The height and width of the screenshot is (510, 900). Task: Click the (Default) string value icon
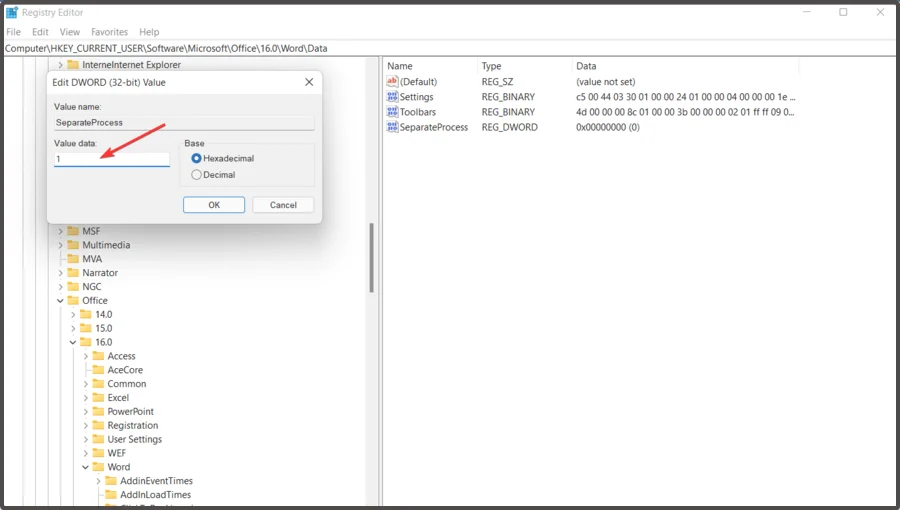click(x=392, y=81)
